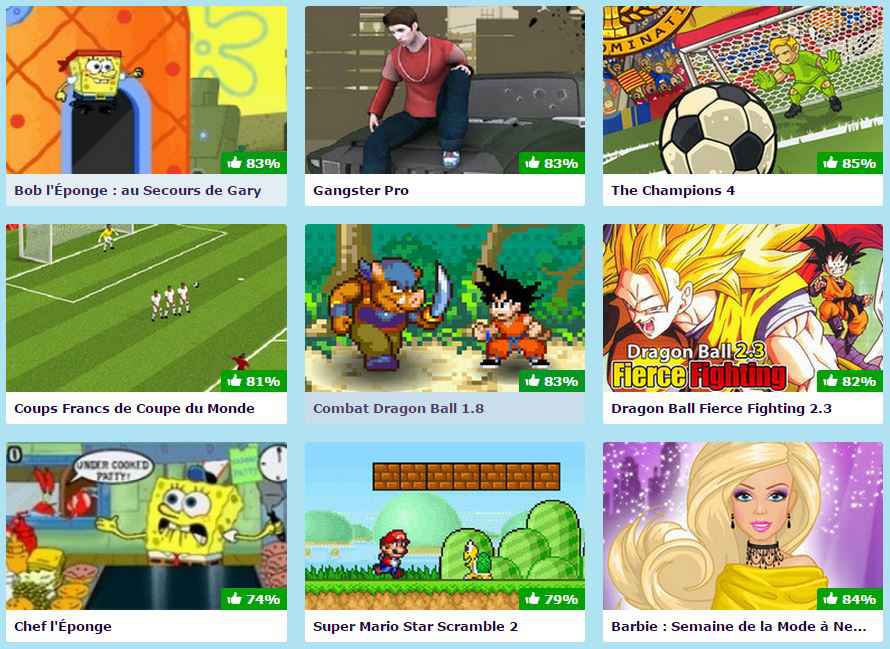890x649 pixels.
Task: Click the 83% badge on Combat Dragon Ball 1.8
Action: pyautogui.click(x=552, y=381)
